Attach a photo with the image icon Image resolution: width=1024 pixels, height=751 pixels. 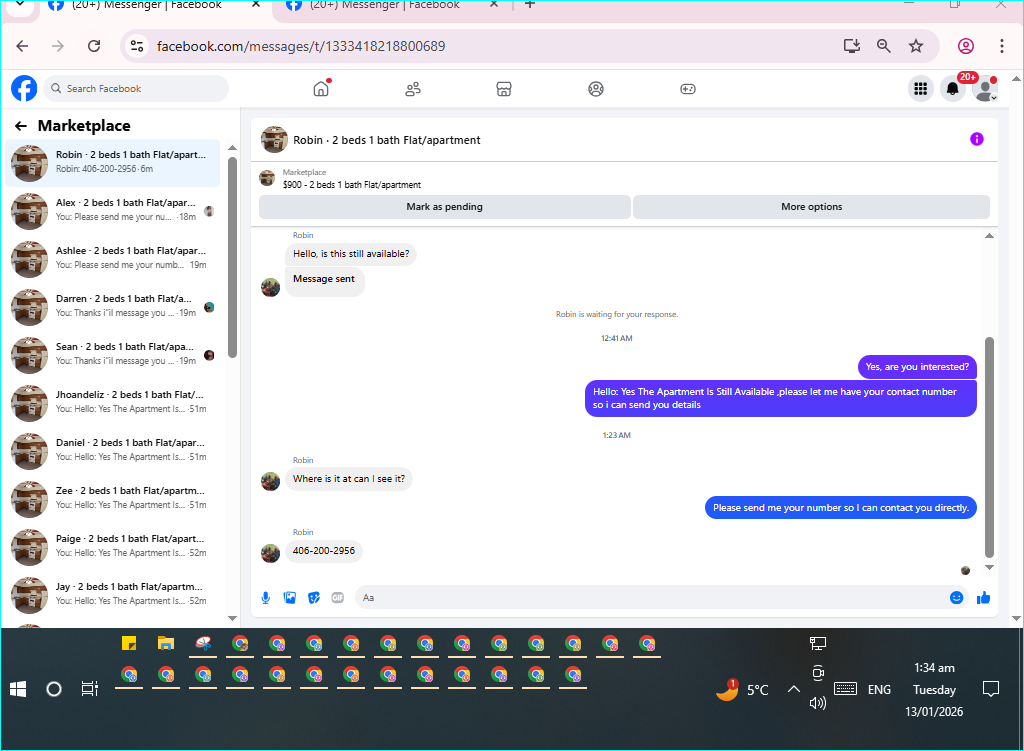(x=290, y=598)
